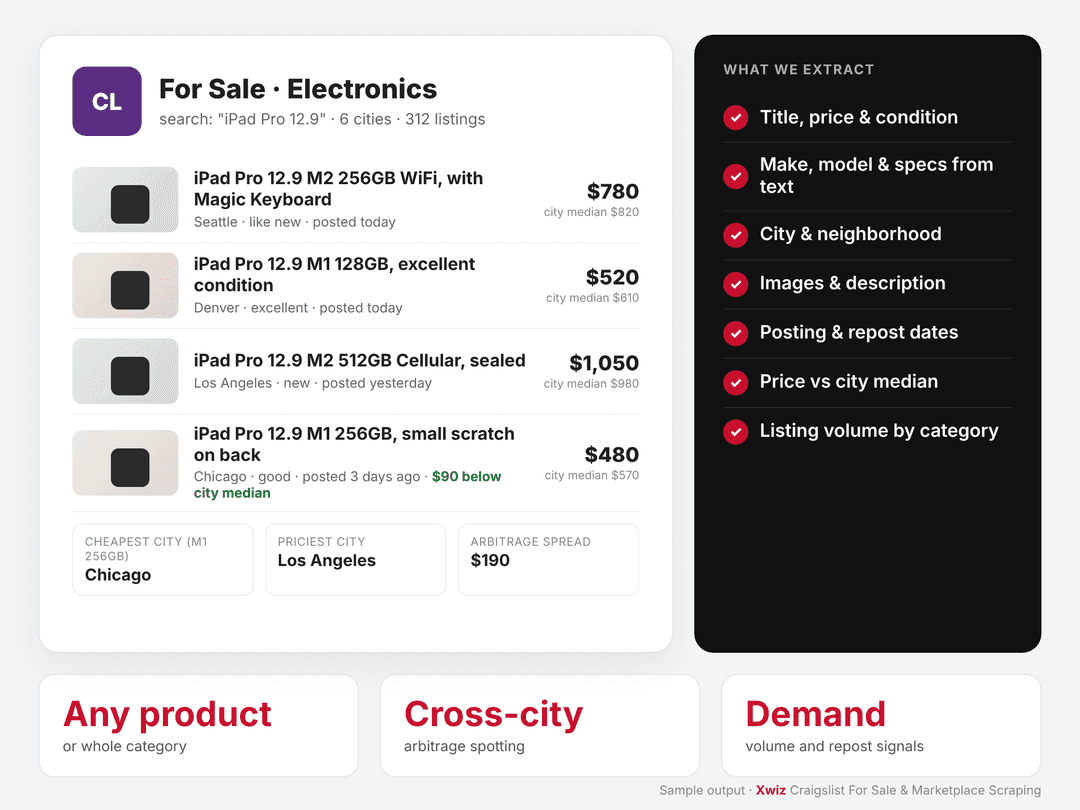Click Posting & repost dates label
Screen dimensions: 1080x810
pos(858,333)
